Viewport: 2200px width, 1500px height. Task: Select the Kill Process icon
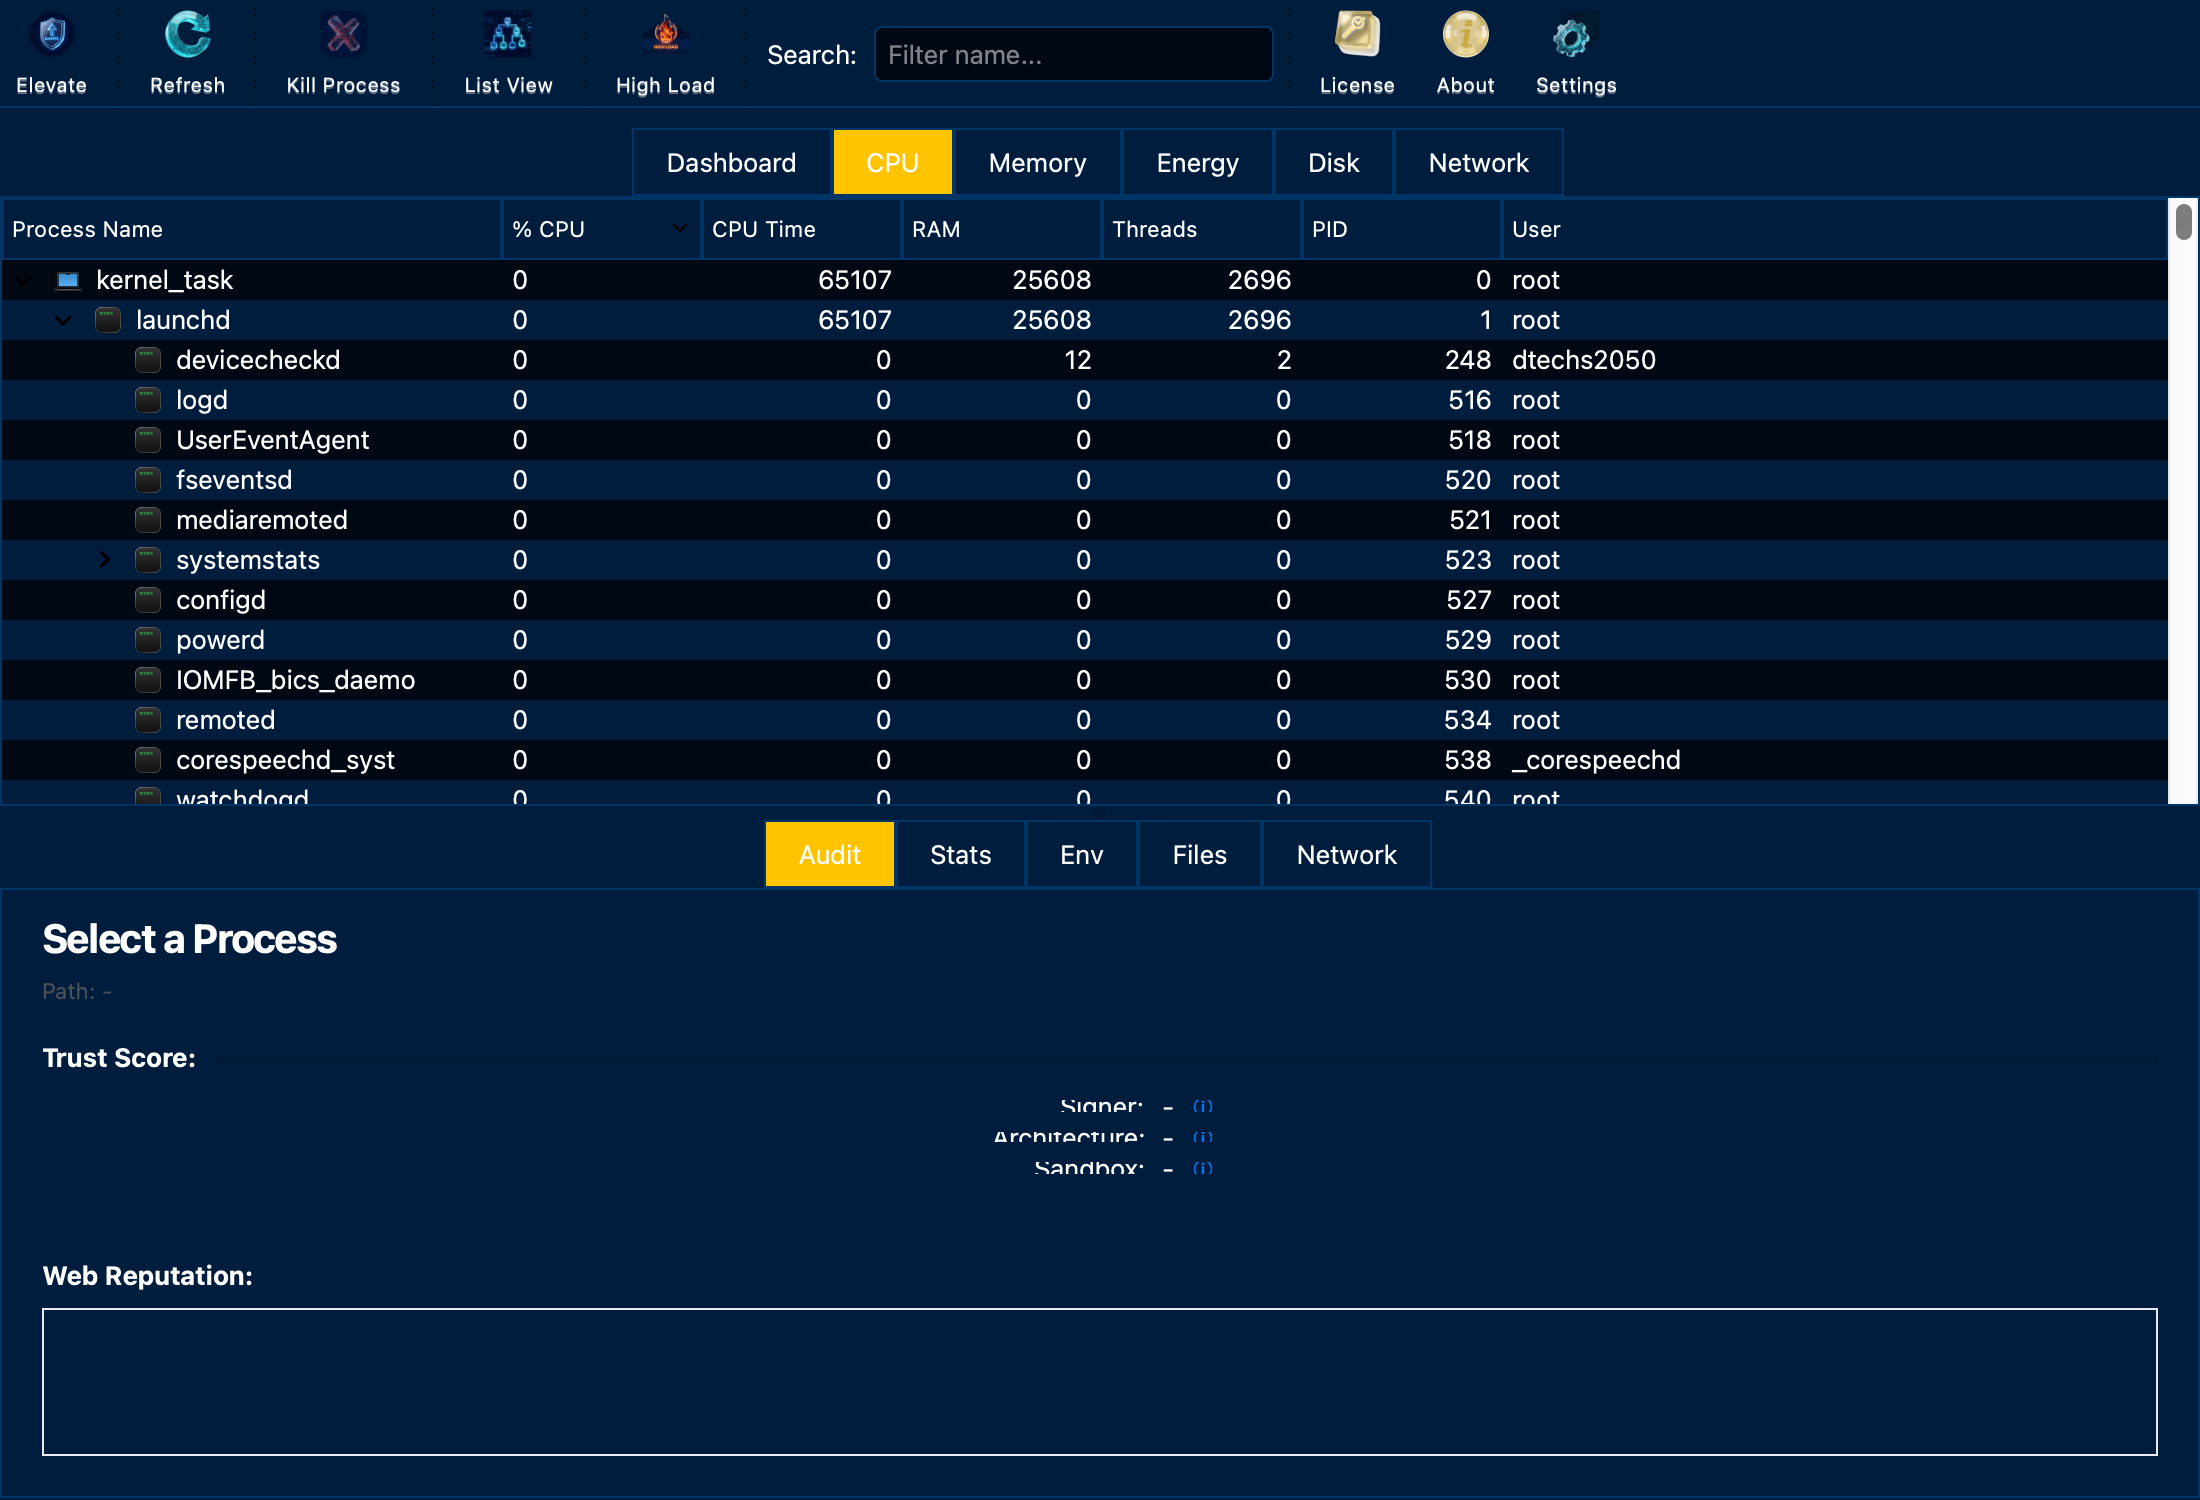341,33
